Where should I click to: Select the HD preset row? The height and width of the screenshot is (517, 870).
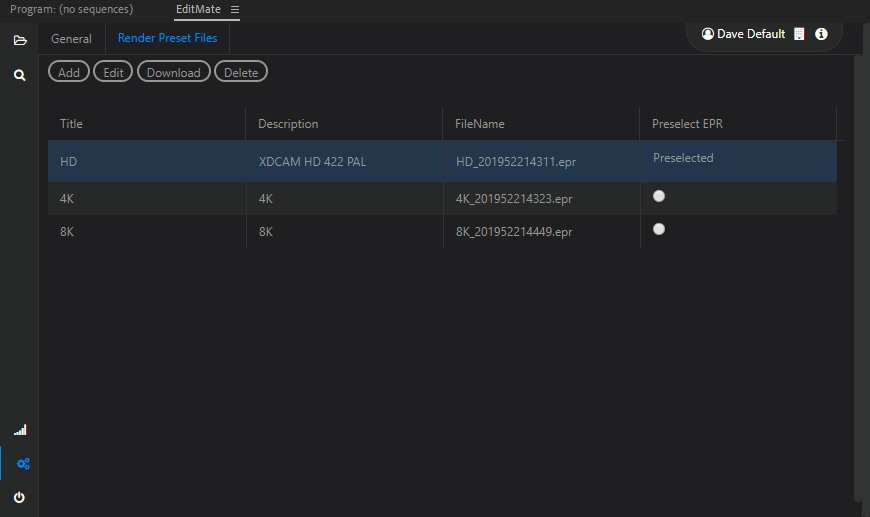442,161
